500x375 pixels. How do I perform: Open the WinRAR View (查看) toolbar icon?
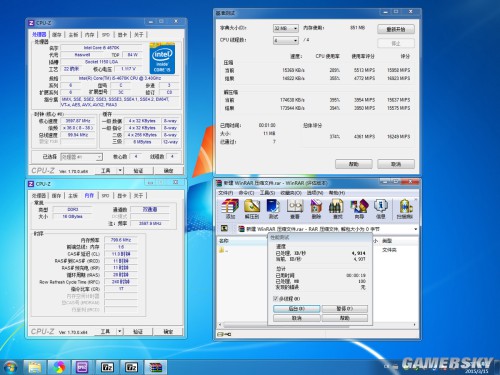(295, 209)
